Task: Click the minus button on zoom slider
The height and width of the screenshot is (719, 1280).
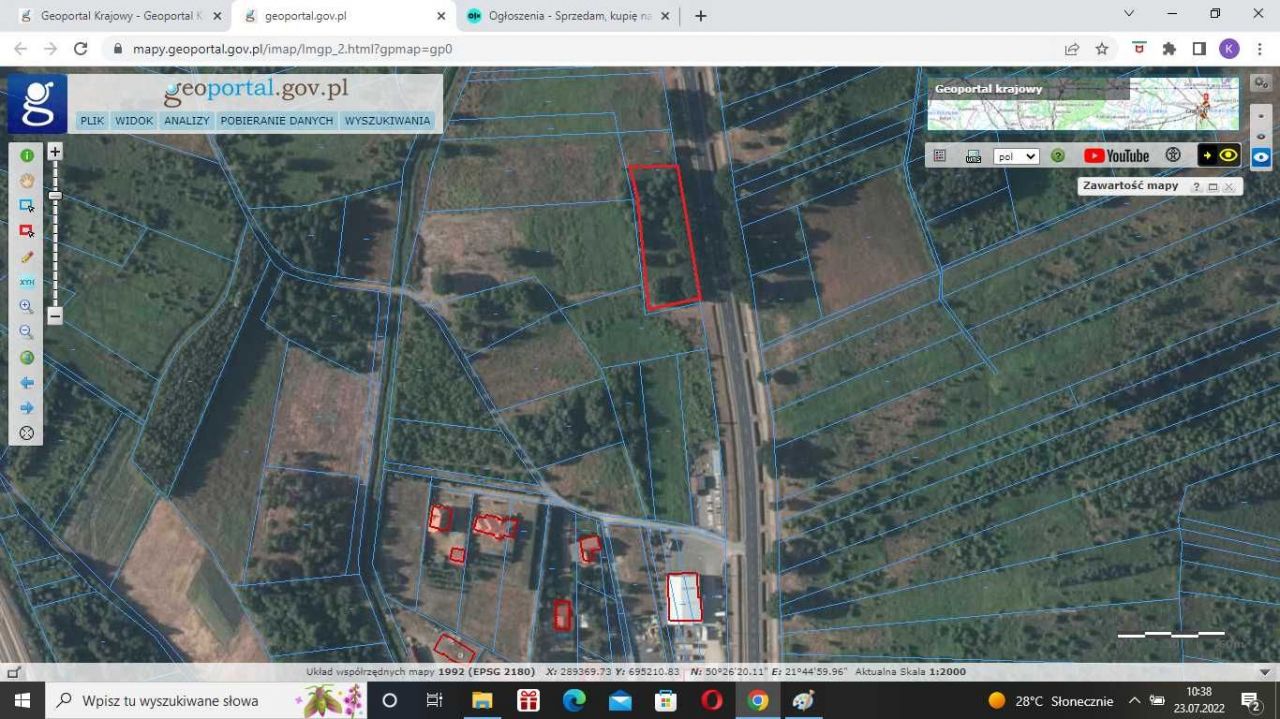Action: [55, 316]
